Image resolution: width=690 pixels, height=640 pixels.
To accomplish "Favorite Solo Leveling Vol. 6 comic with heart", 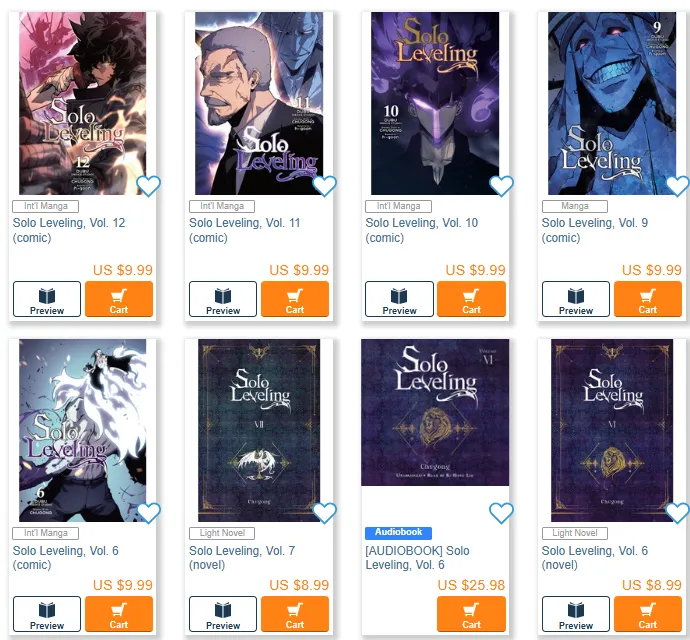I will pos(148,513).
